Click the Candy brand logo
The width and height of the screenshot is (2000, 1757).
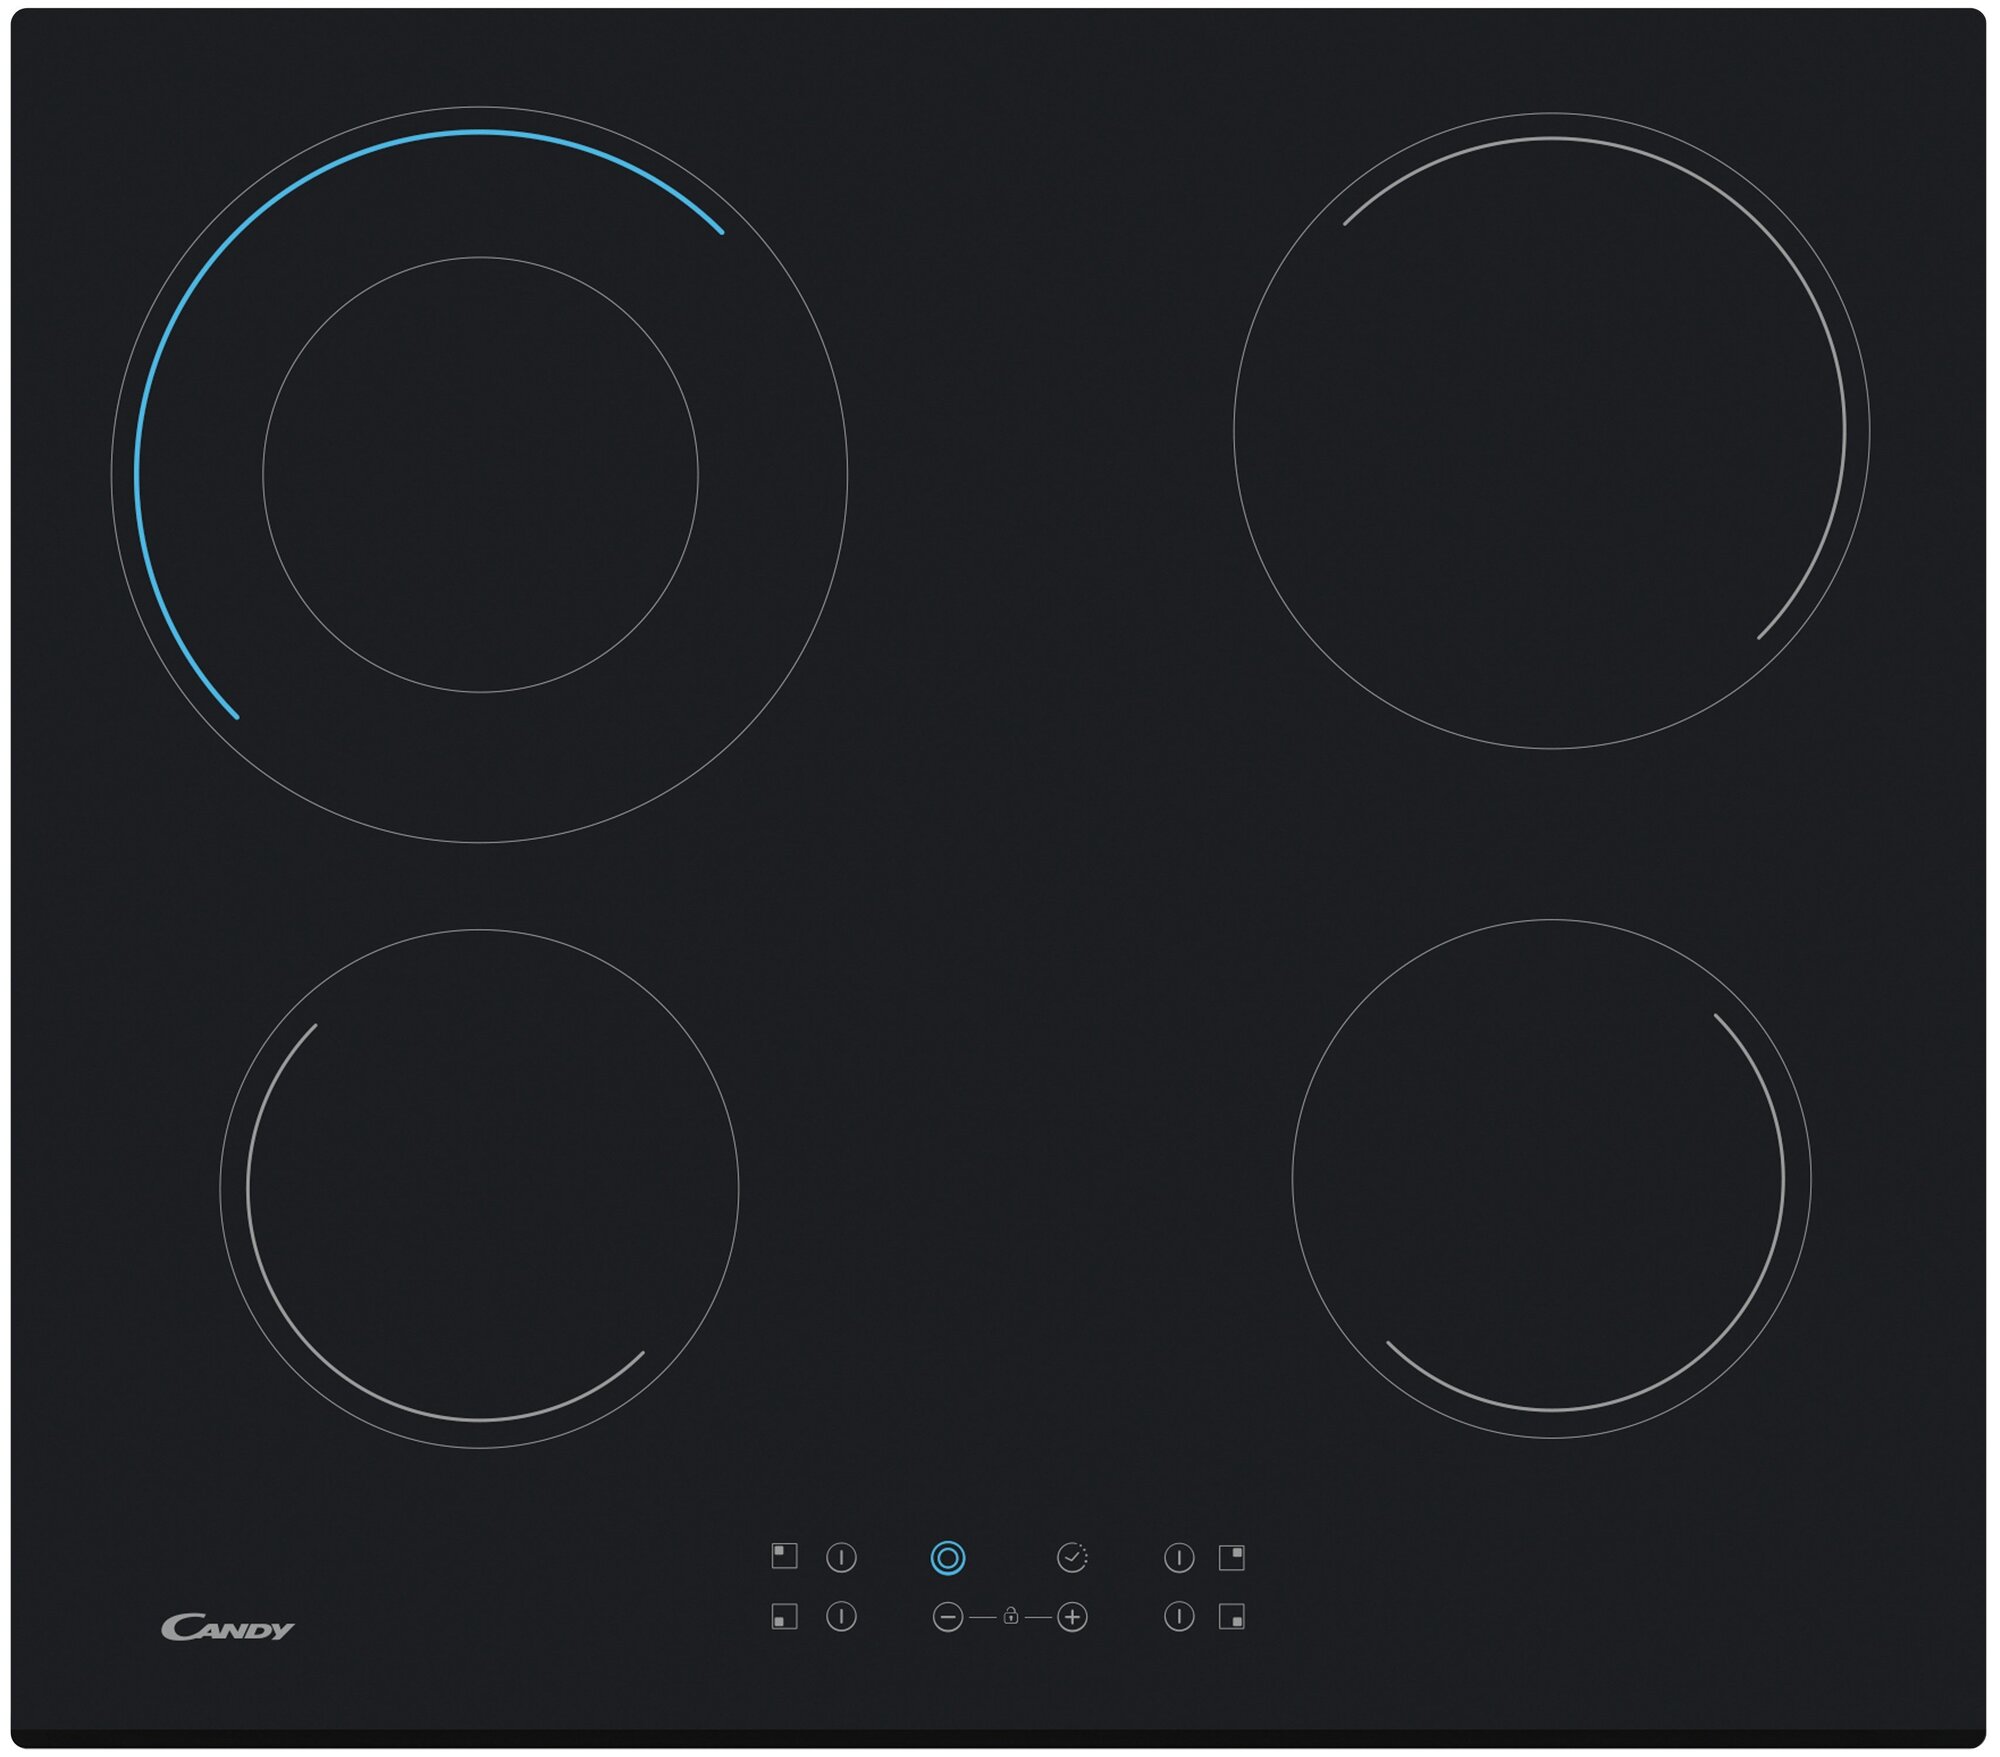click(228, 1628)
